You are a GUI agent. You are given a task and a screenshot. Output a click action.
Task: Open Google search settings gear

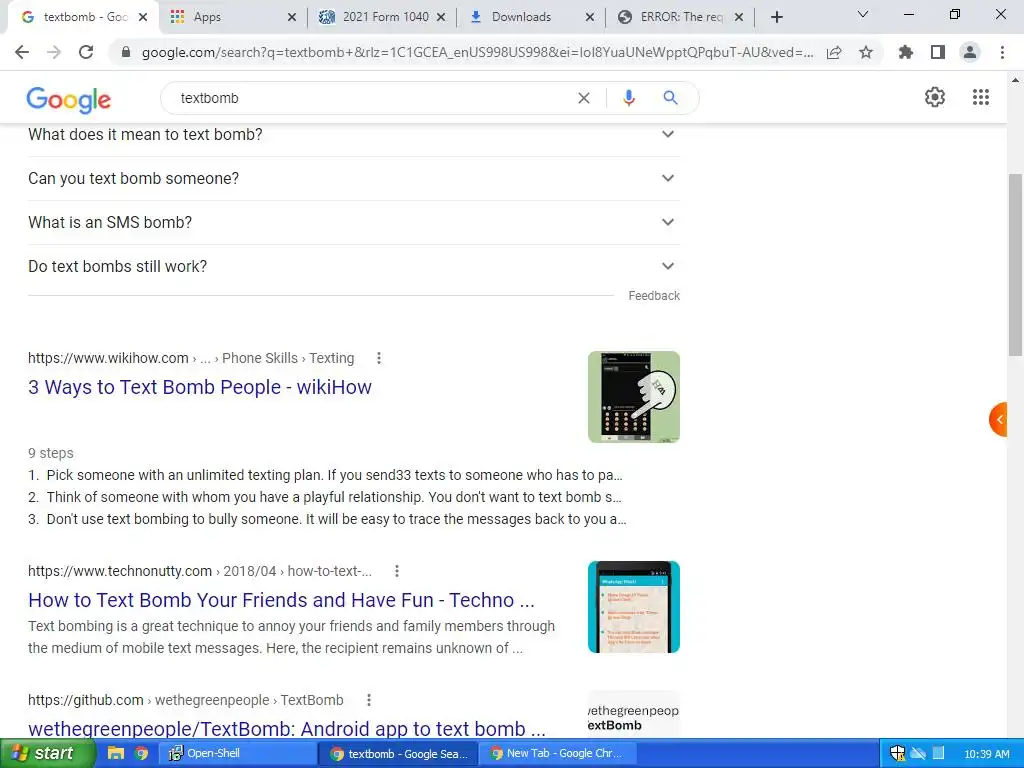(935, 97)
